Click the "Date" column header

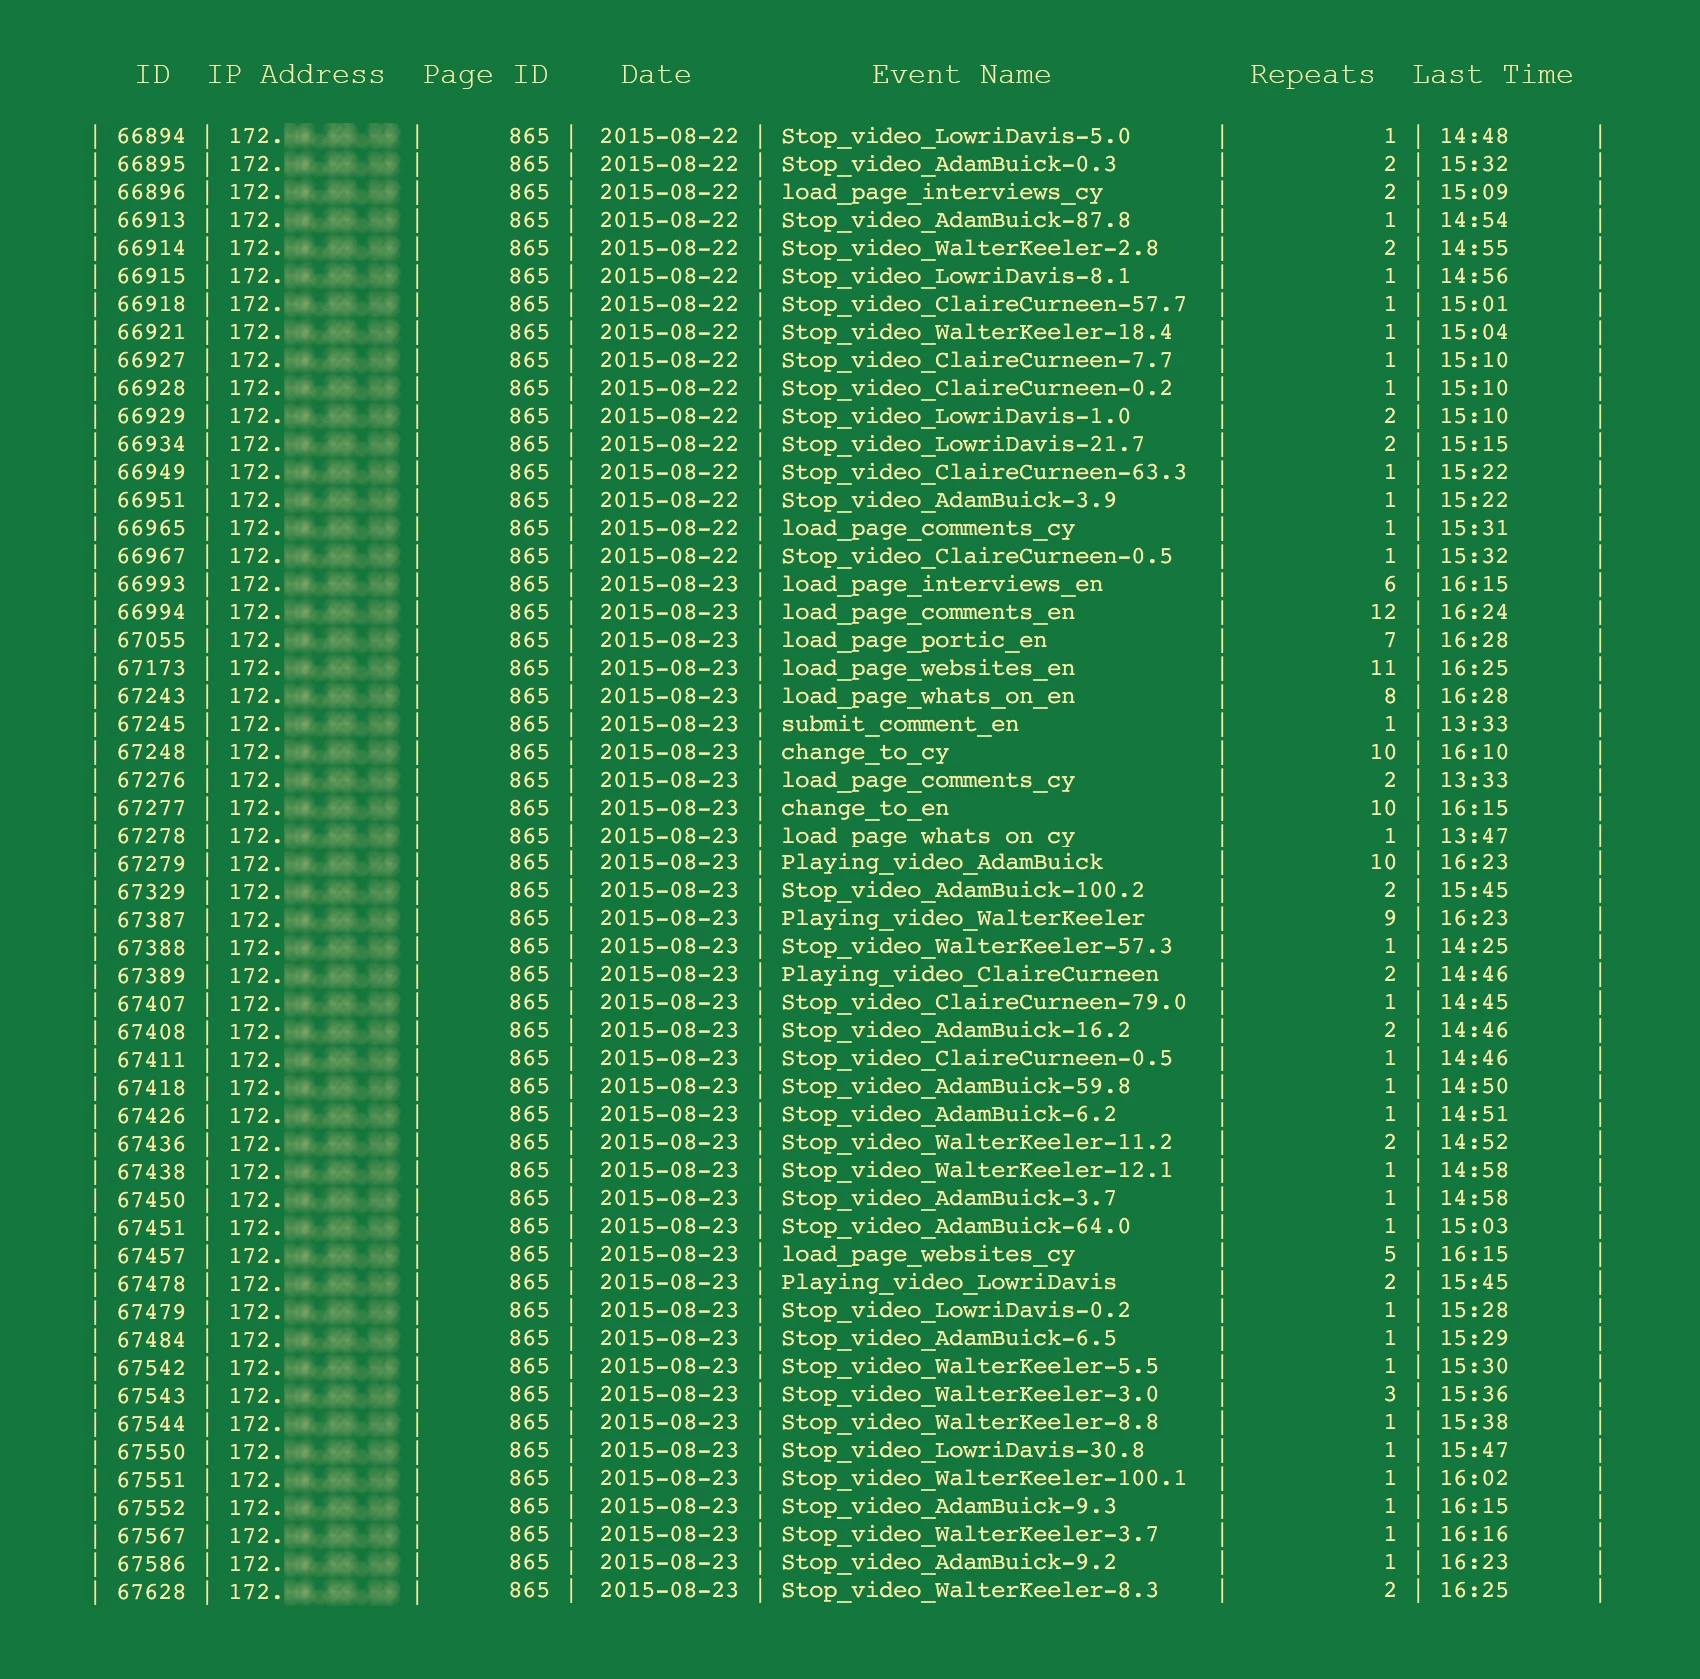(x=655, y=75)
